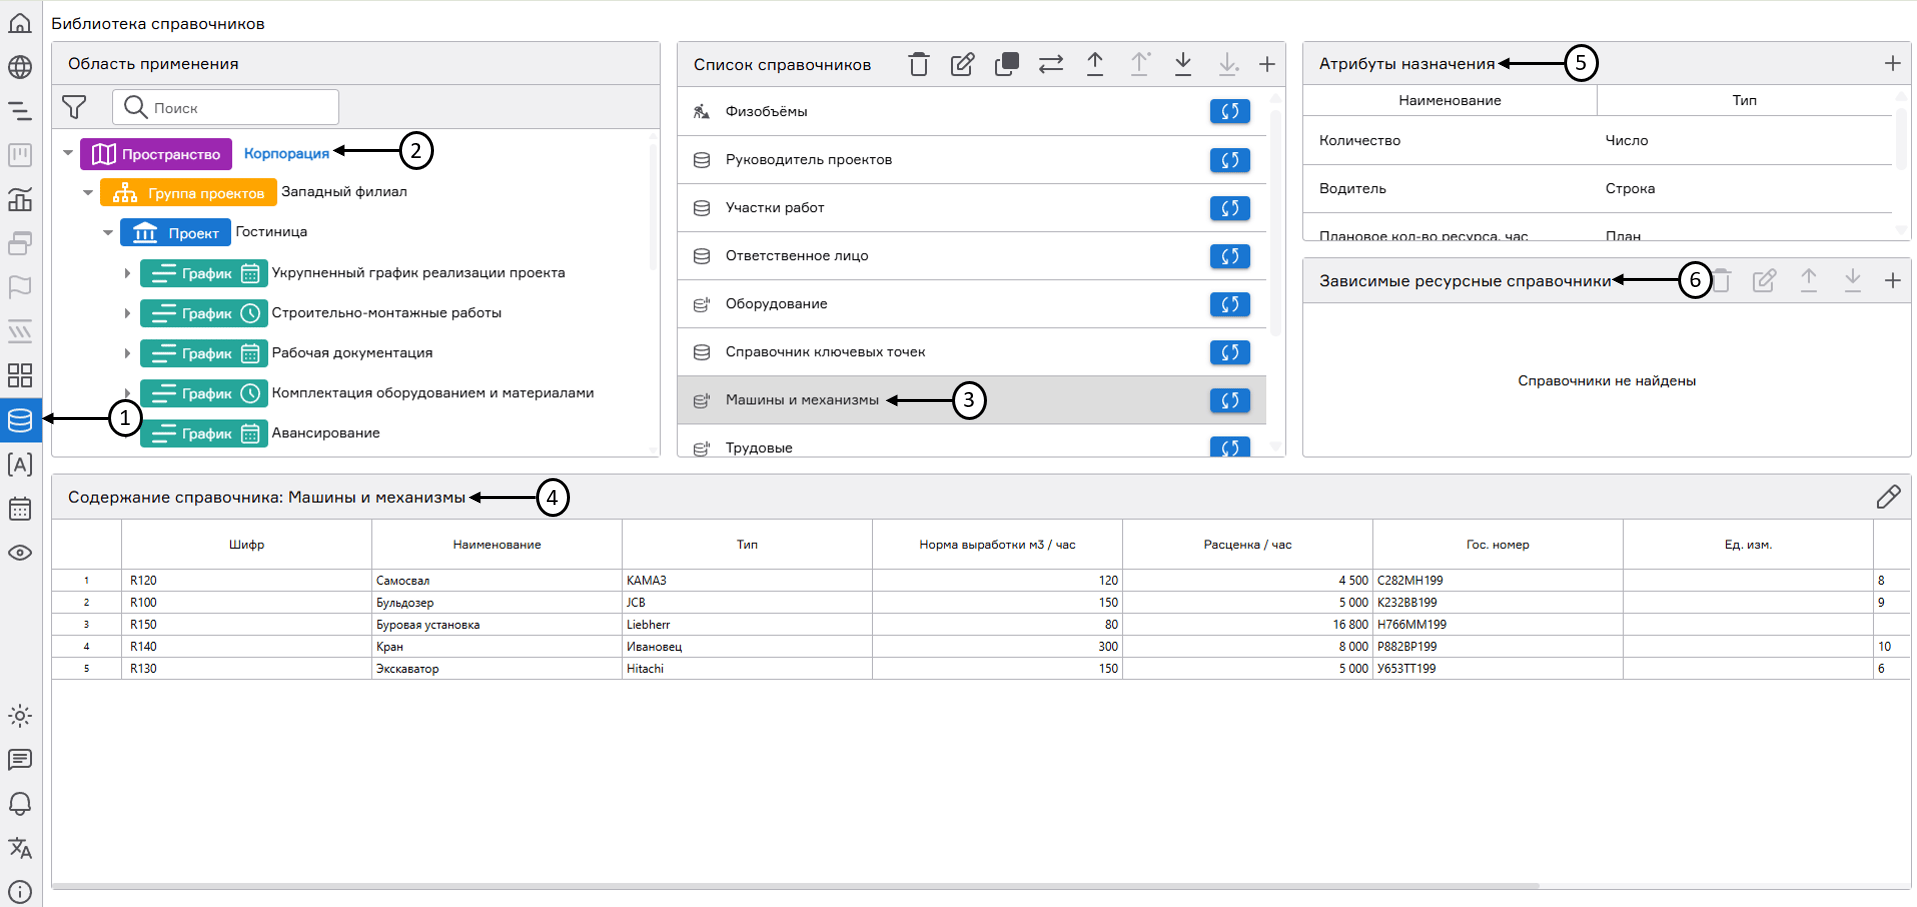Edit contents with pencil icon in Содержание справочника
The height and width of the screenshot is (907, 1917).
pos(1887,497)
